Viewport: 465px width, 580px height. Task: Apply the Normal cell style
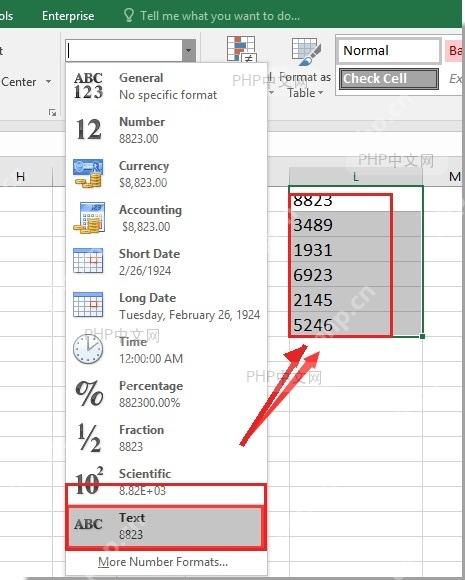390,50
